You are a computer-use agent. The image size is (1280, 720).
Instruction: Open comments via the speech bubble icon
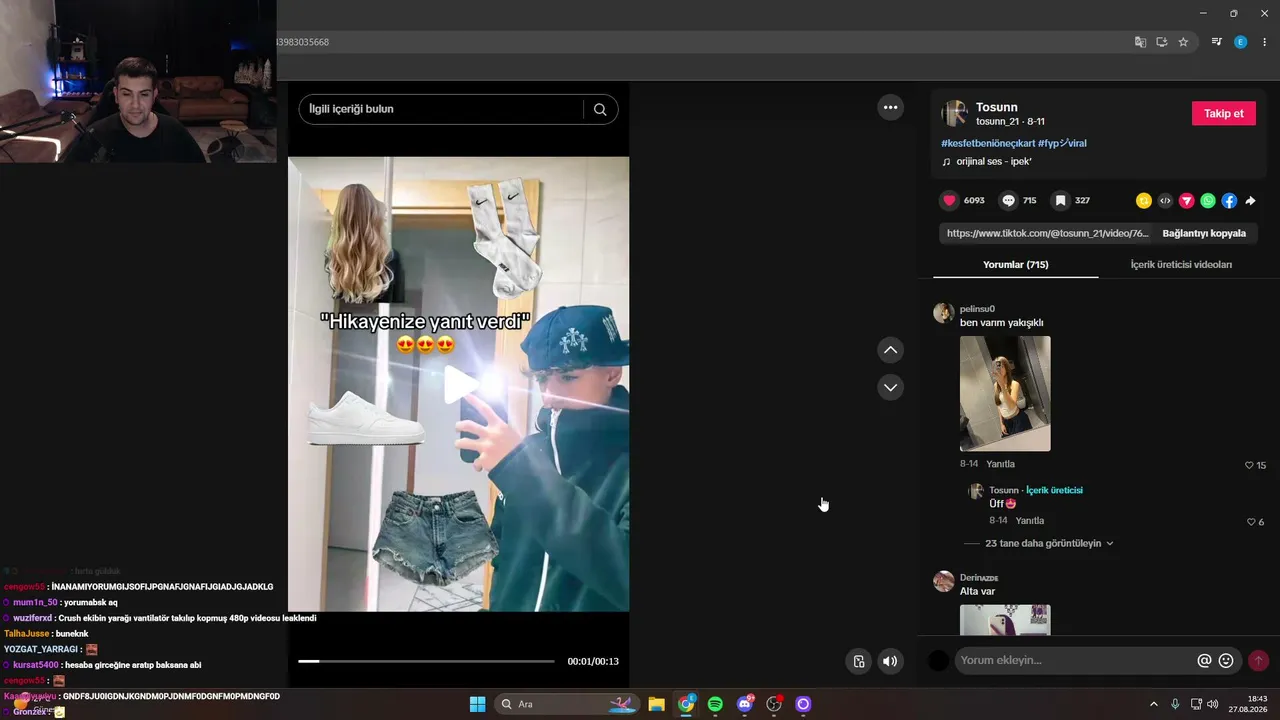point(1008,200)
